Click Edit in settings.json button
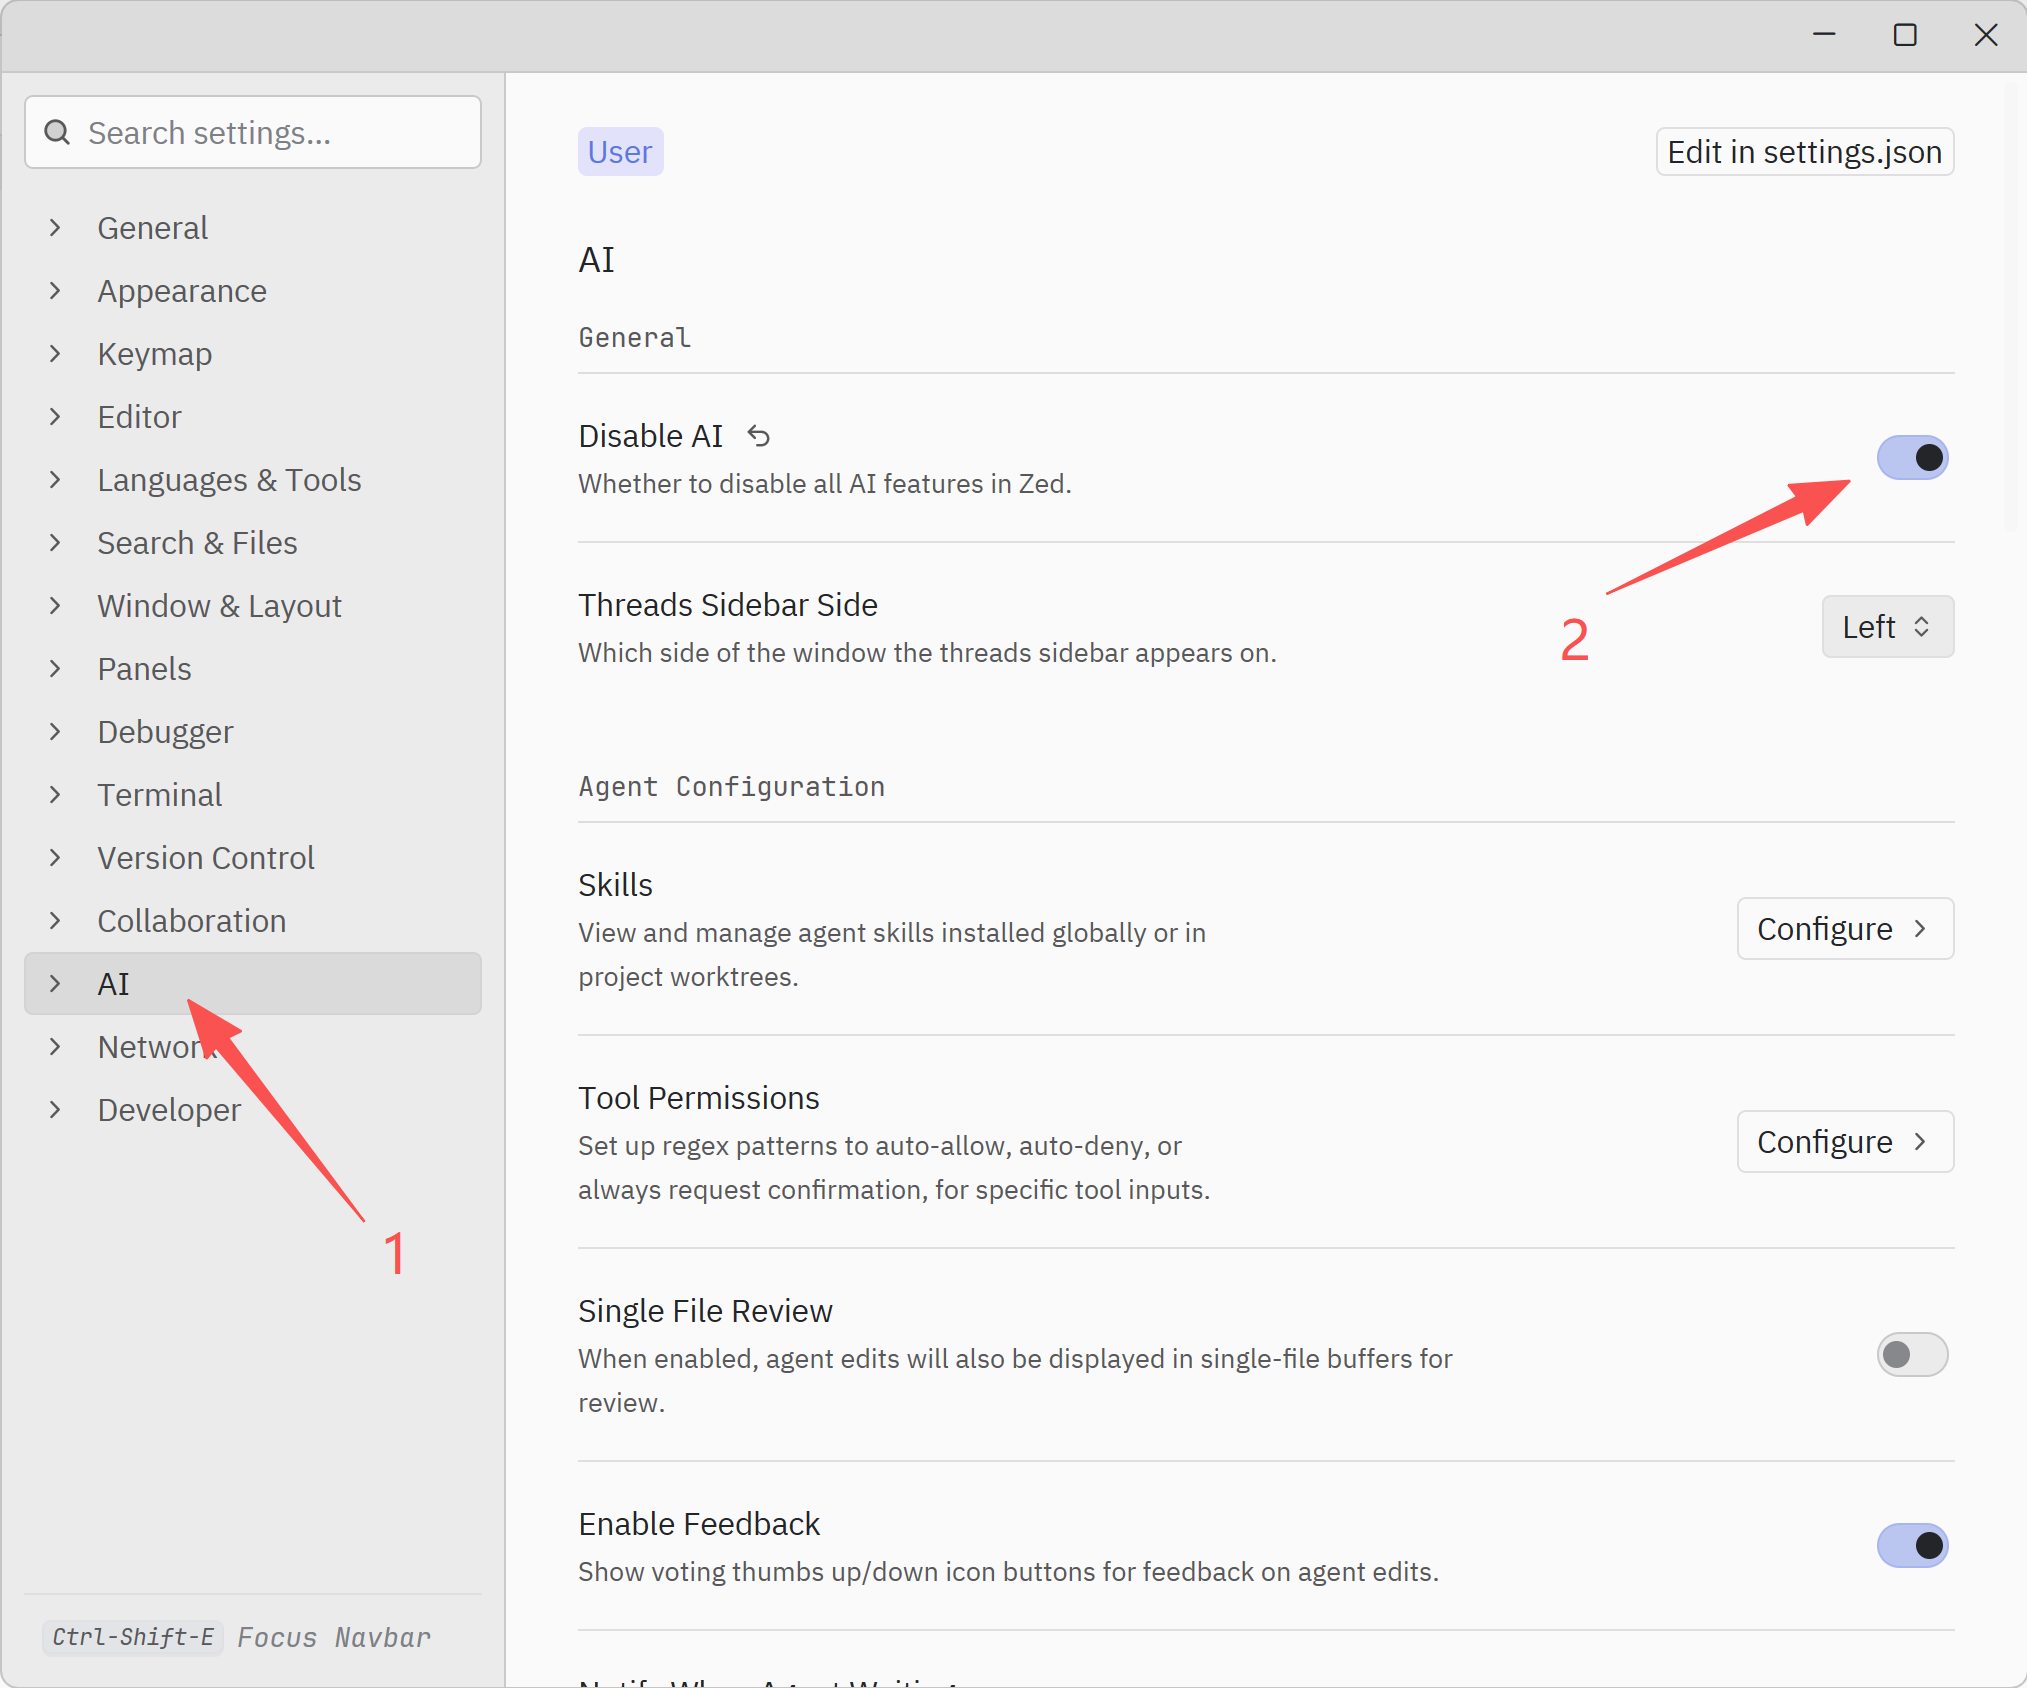The height and width of the screenshot is (1688, 2027). tap(1804, 152)
